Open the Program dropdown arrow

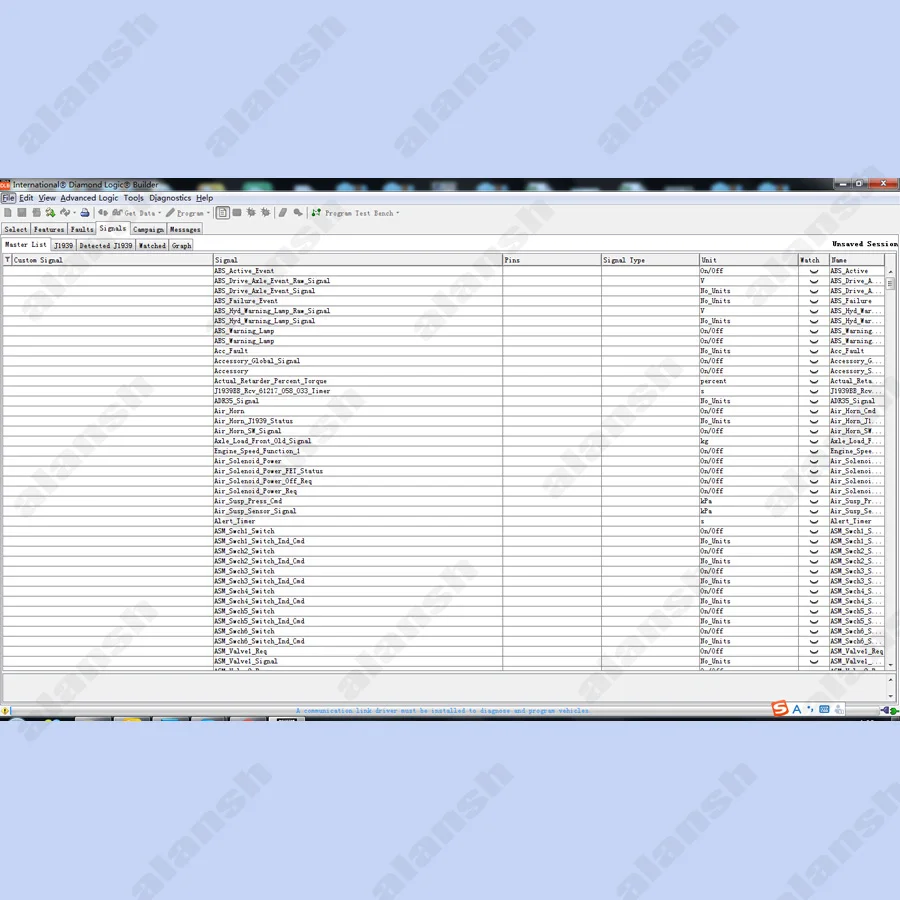(x=208, y=213)
